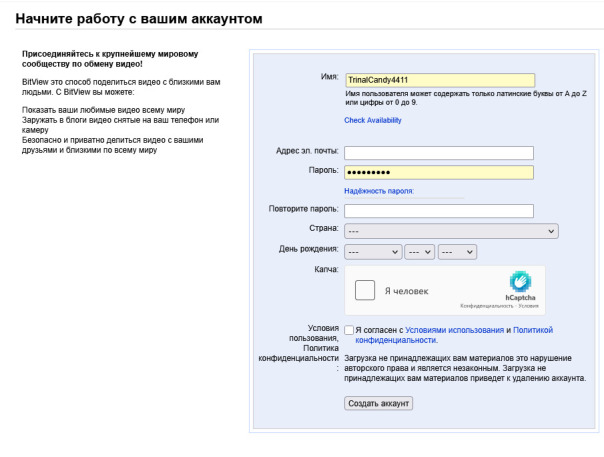The image size is (604, 457).
Task: Open the birthday year dropdown
Action: pyautogui.click(x=457, y=252)
